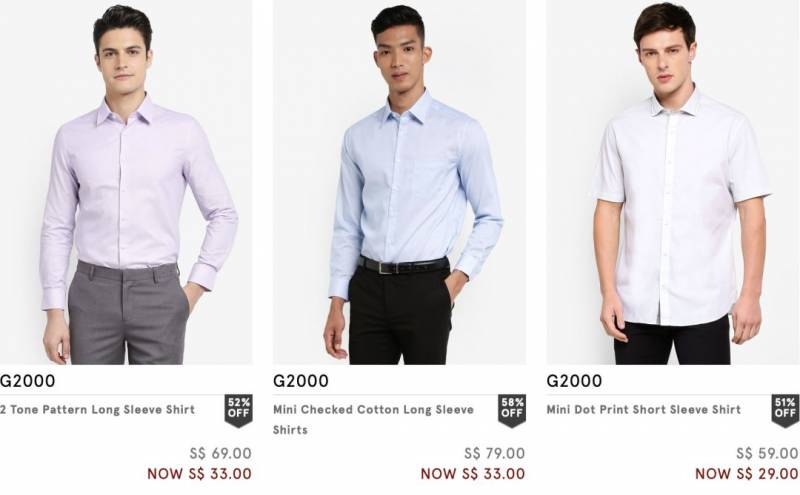This screenshot has width=800, height=495.
Task: Click the 52% OFF discount badge
Action: [x=238, y=410]
